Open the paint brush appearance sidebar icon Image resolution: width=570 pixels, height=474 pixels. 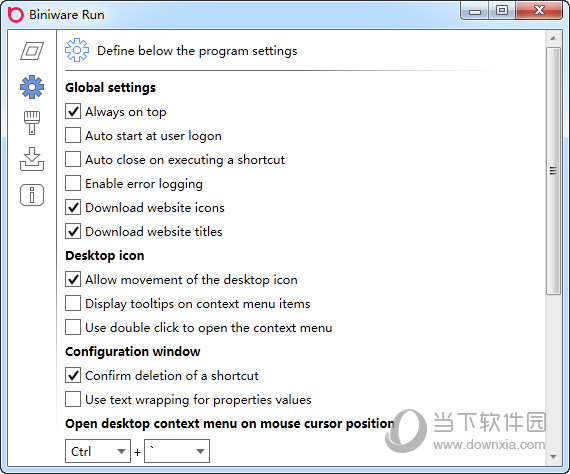click(x=32, y=123)
